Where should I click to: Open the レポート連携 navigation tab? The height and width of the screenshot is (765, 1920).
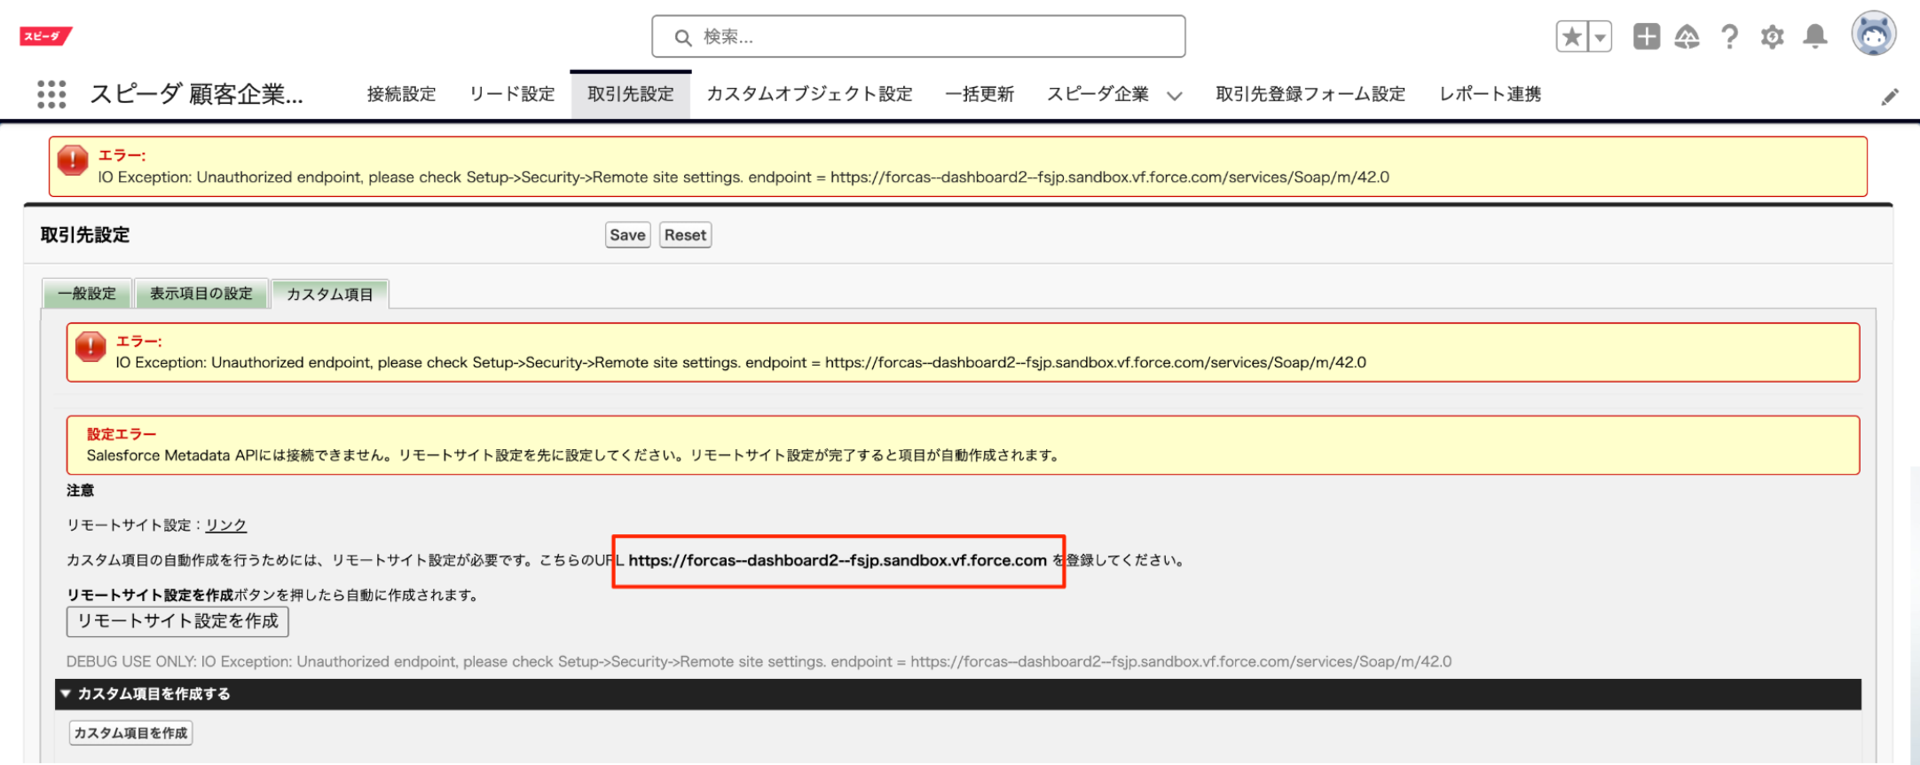(x=1490, y=94)
